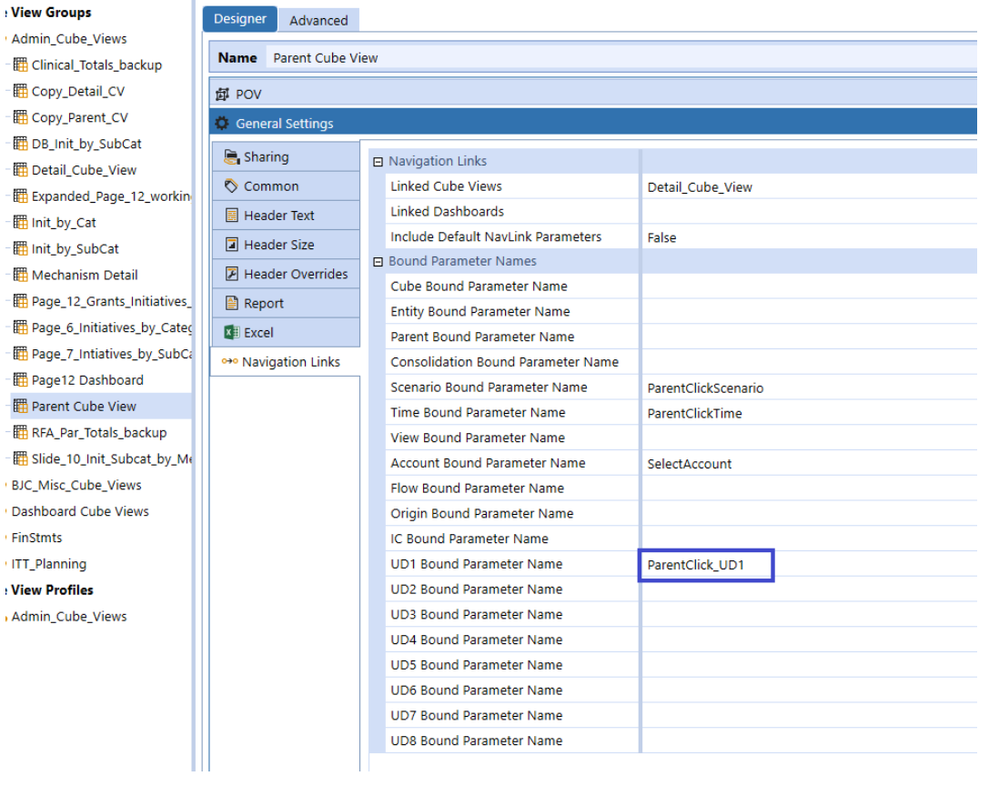Click the Page12 Dashboard grid icon
Screen dimensions: 999x785
pos(20,380)
